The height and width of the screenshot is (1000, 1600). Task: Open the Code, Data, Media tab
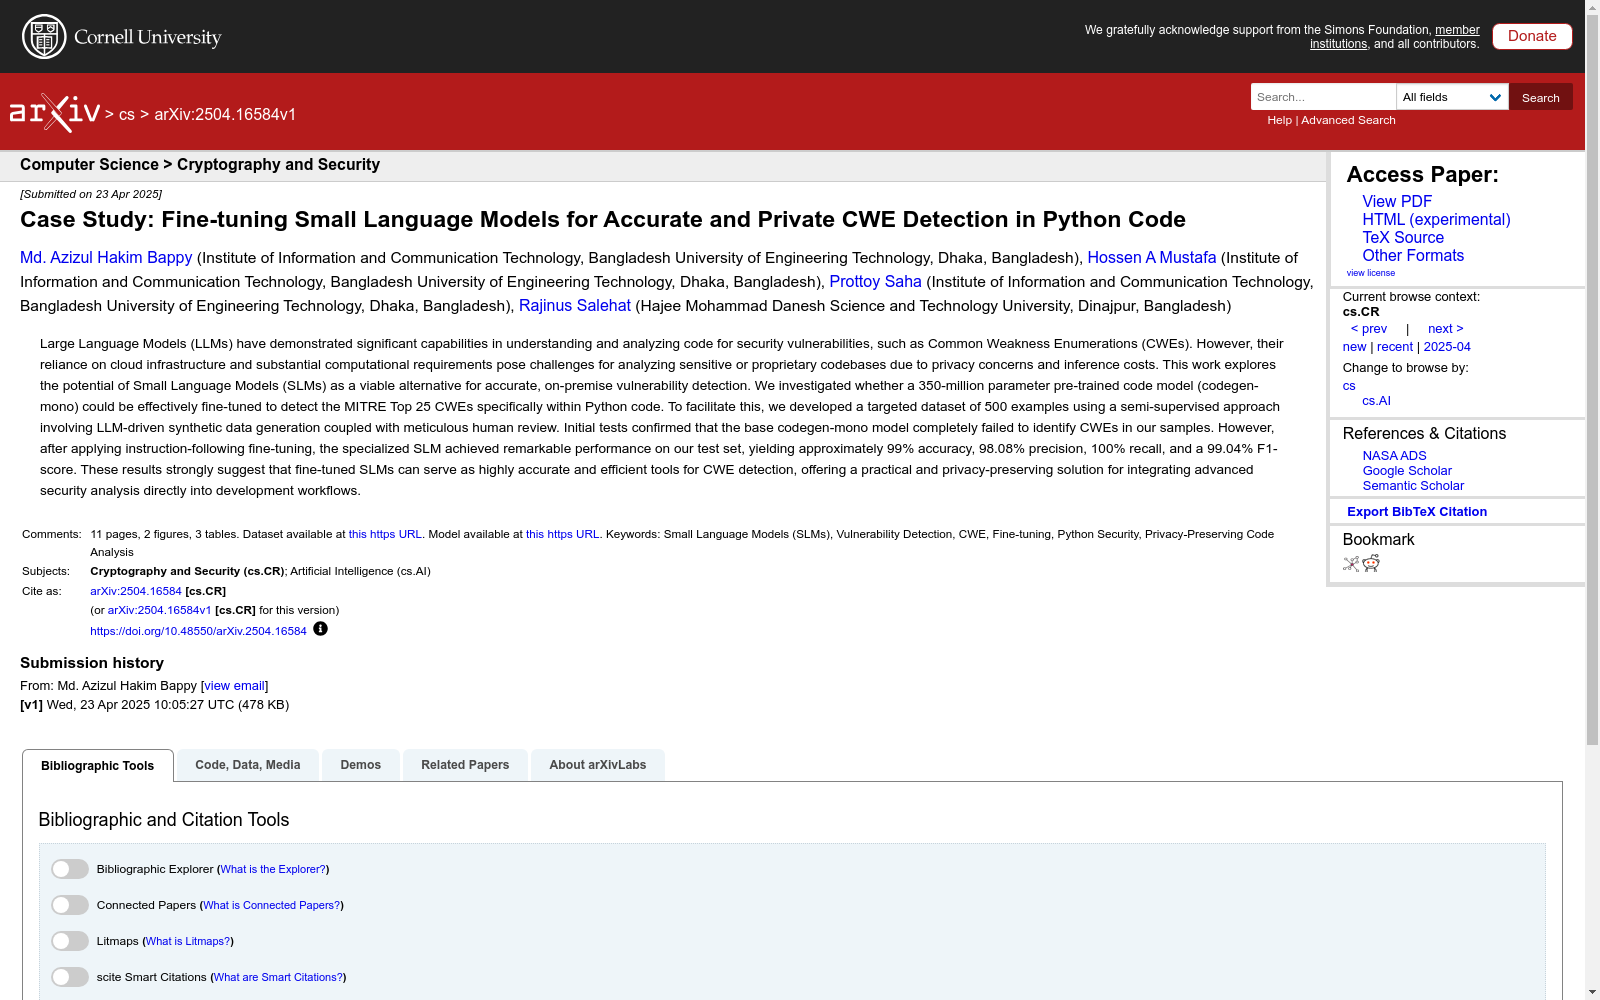tap(248, 765)
